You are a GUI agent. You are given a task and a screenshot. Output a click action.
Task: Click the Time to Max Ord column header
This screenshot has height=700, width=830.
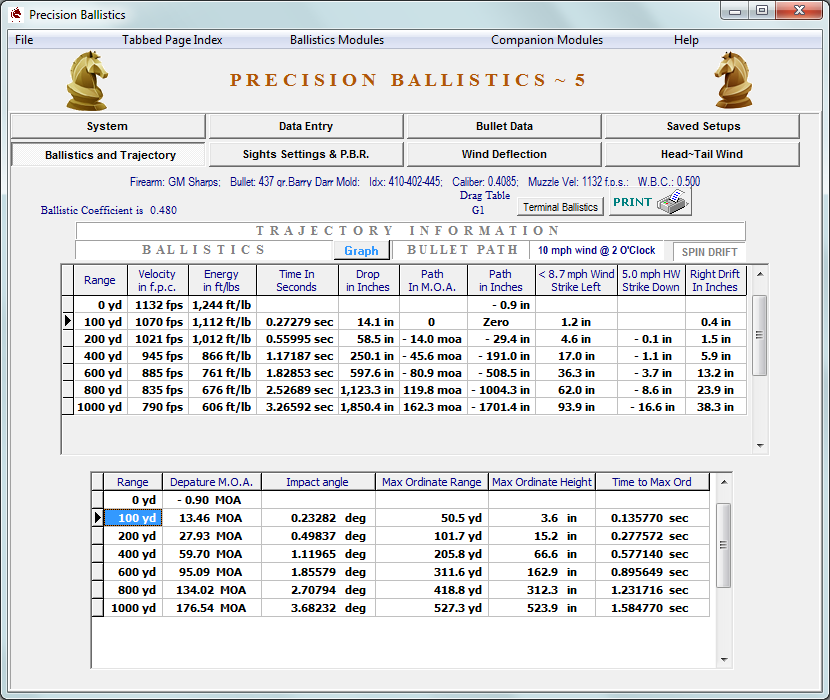(x=652, y=482)
